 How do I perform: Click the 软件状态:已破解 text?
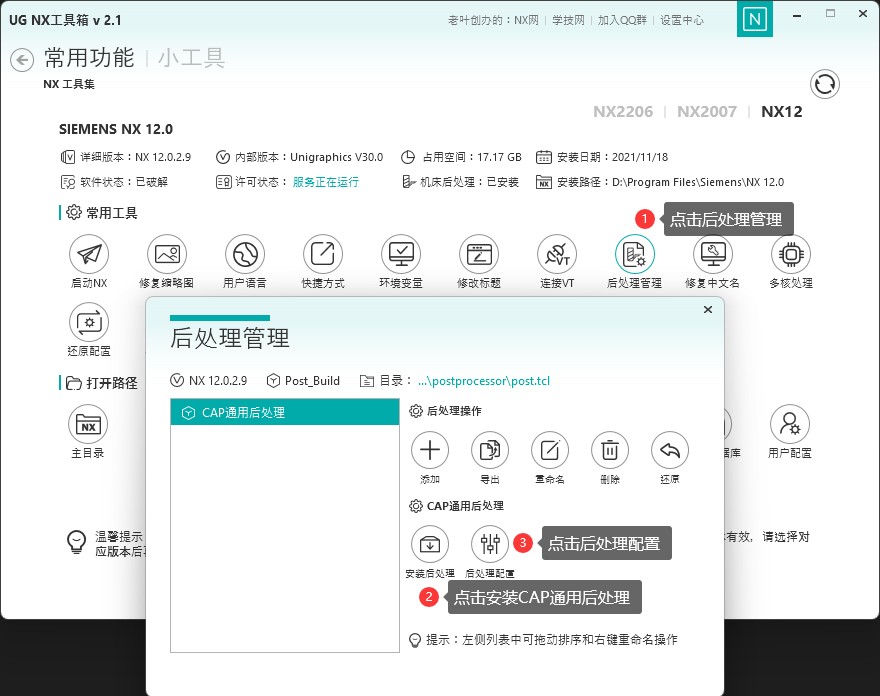123,182
